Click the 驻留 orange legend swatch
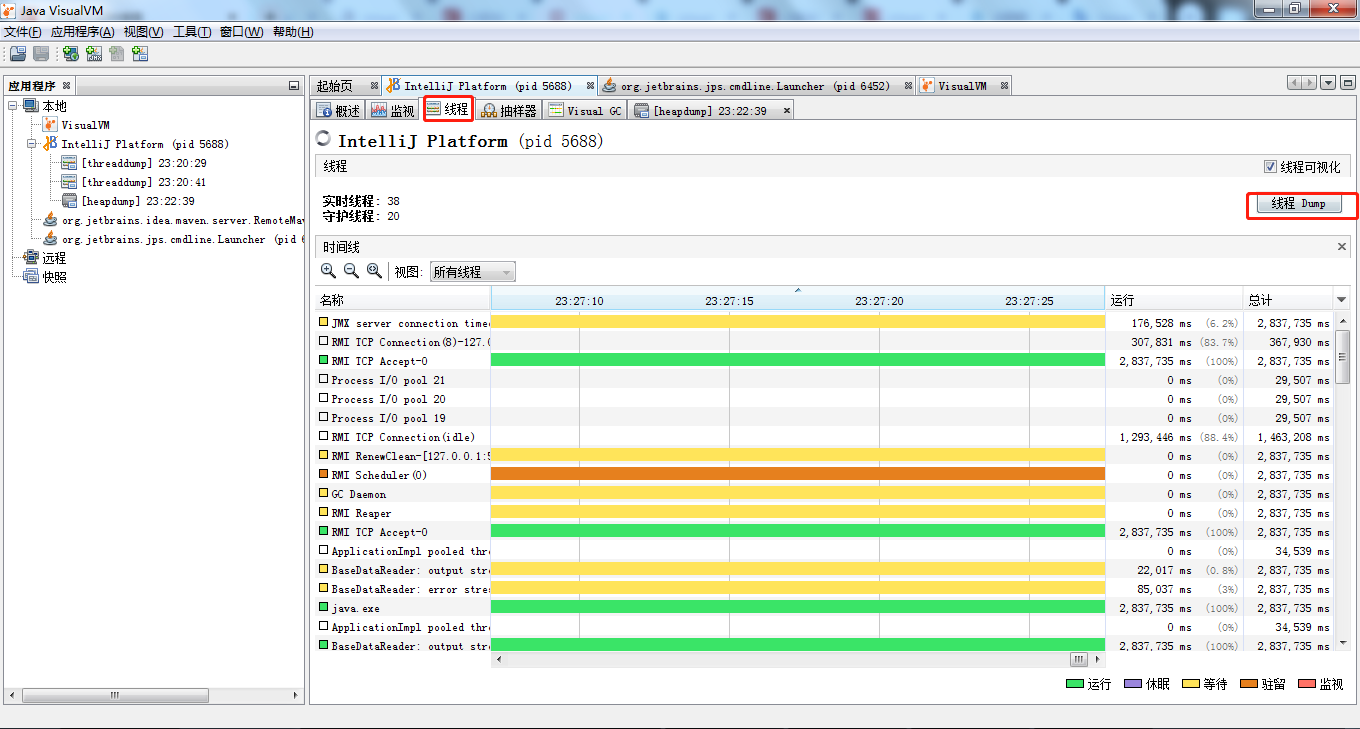This screenshot has width=1360, height=729. click(1249, 684)
